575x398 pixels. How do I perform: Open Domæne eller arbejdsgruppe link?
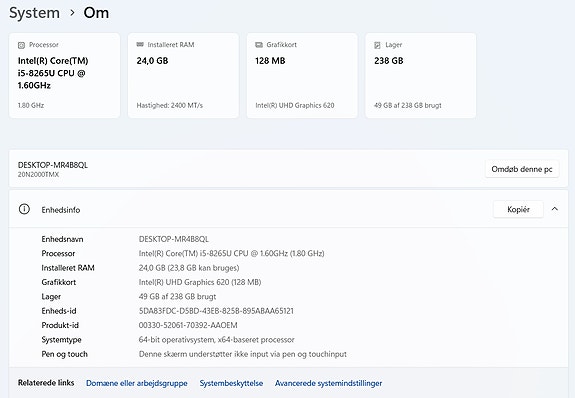(x=137, y=383)
